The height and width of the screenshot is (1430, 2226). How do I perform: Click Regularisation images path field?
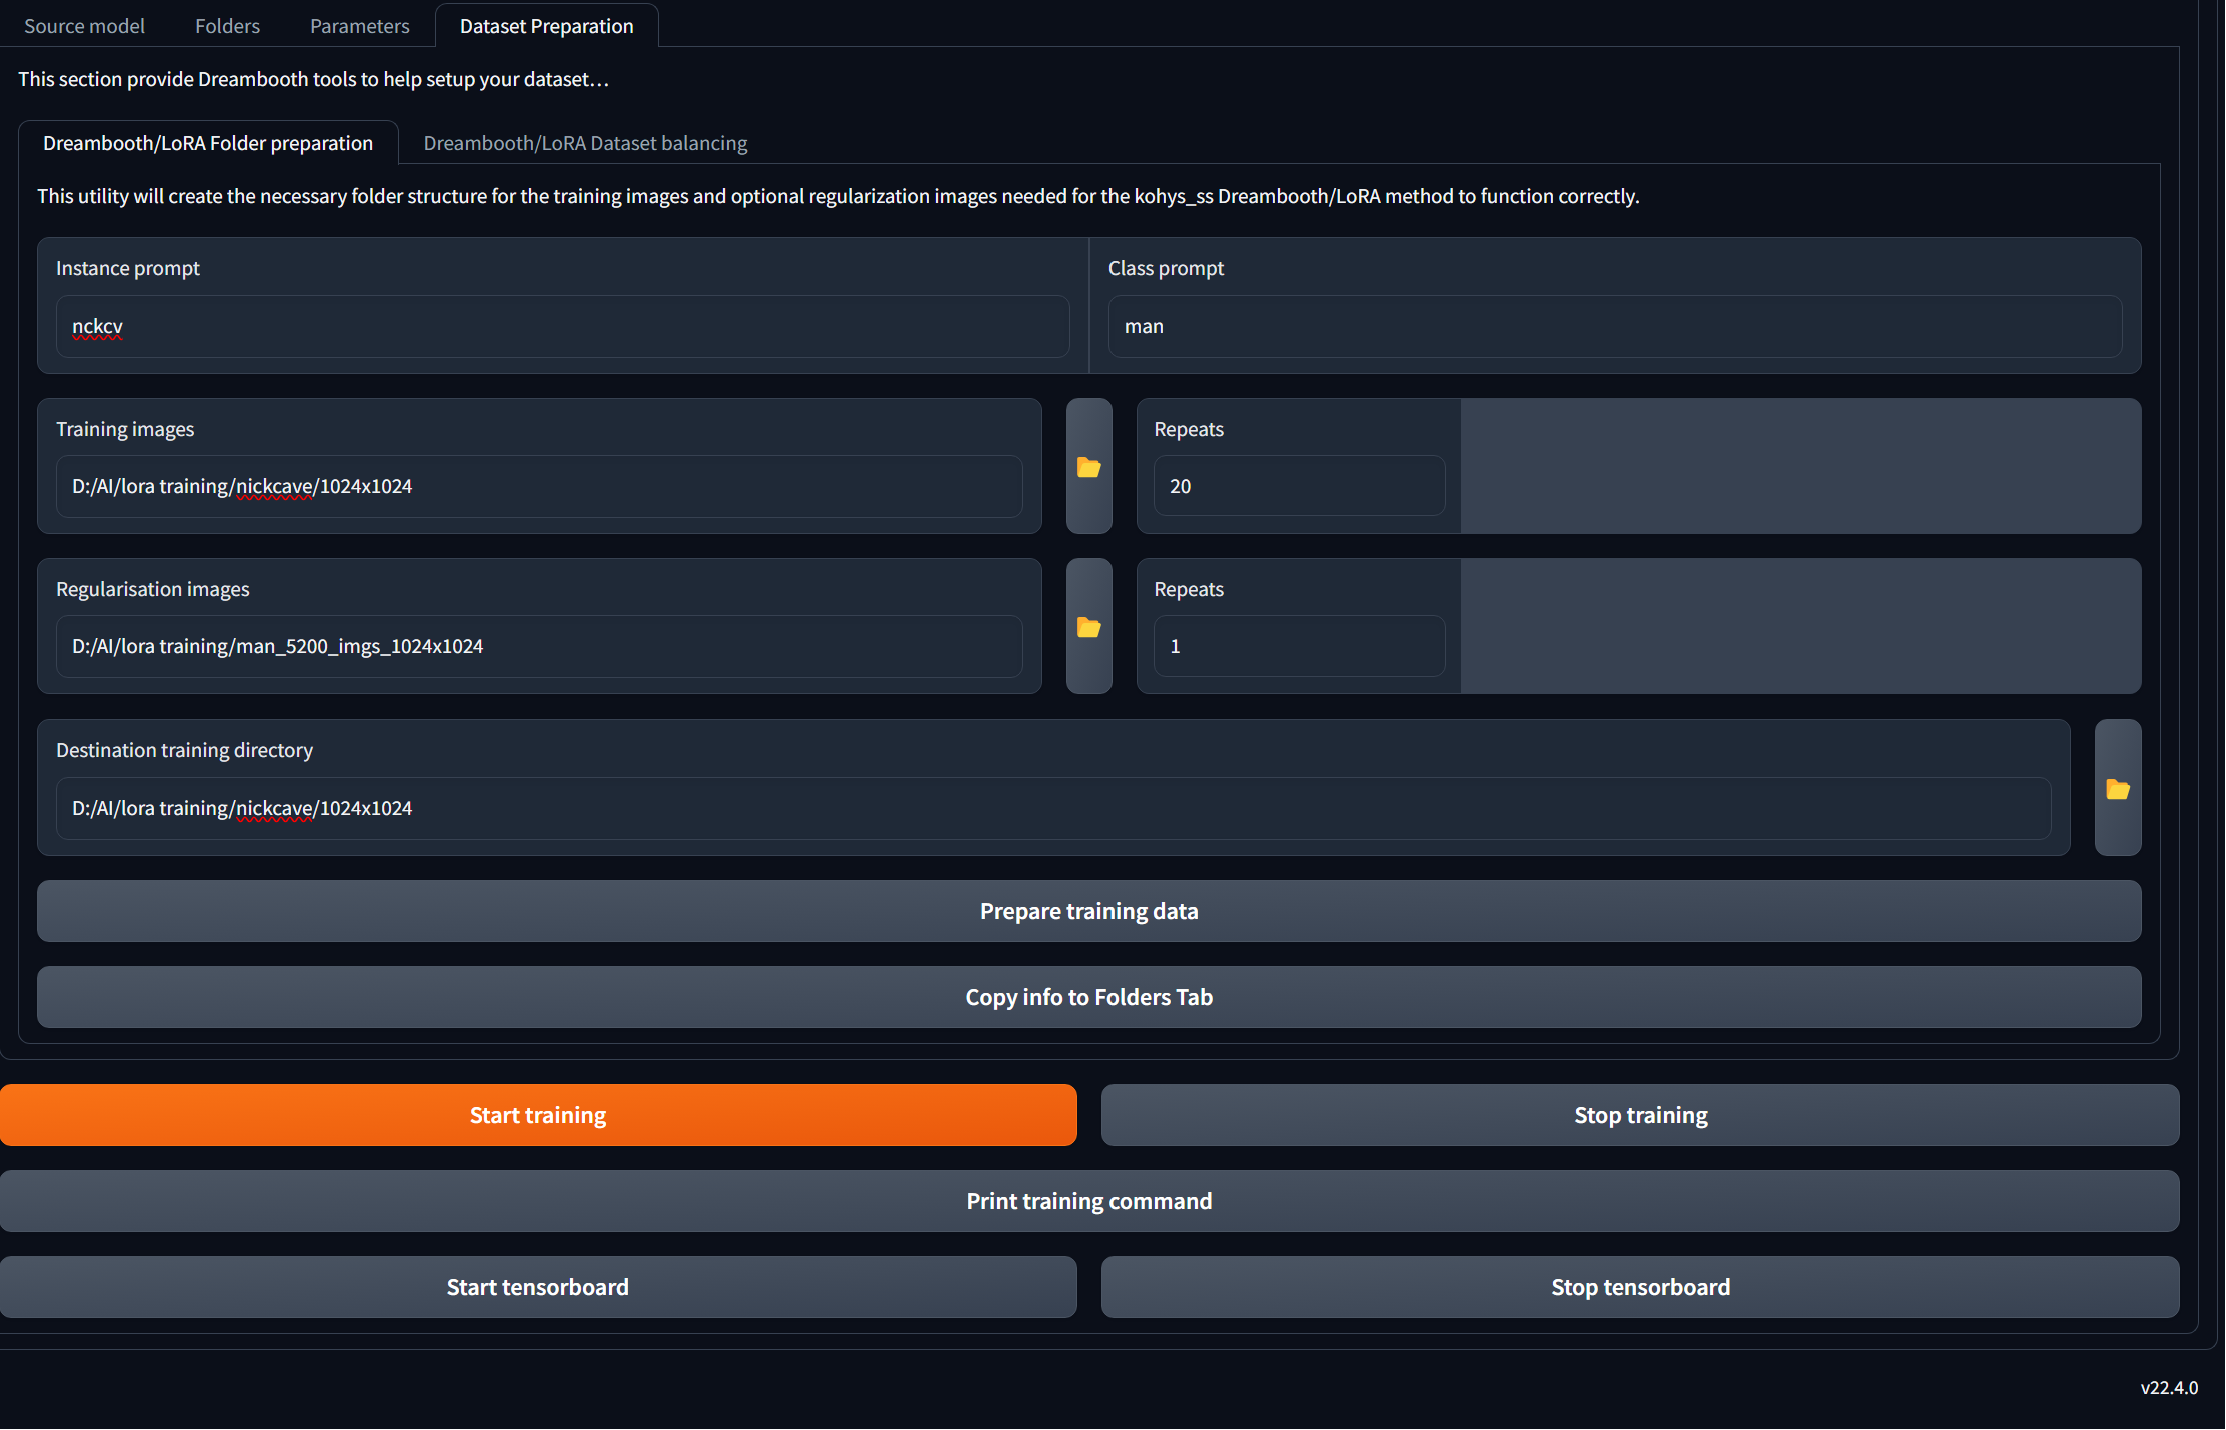tap(538, 647)
